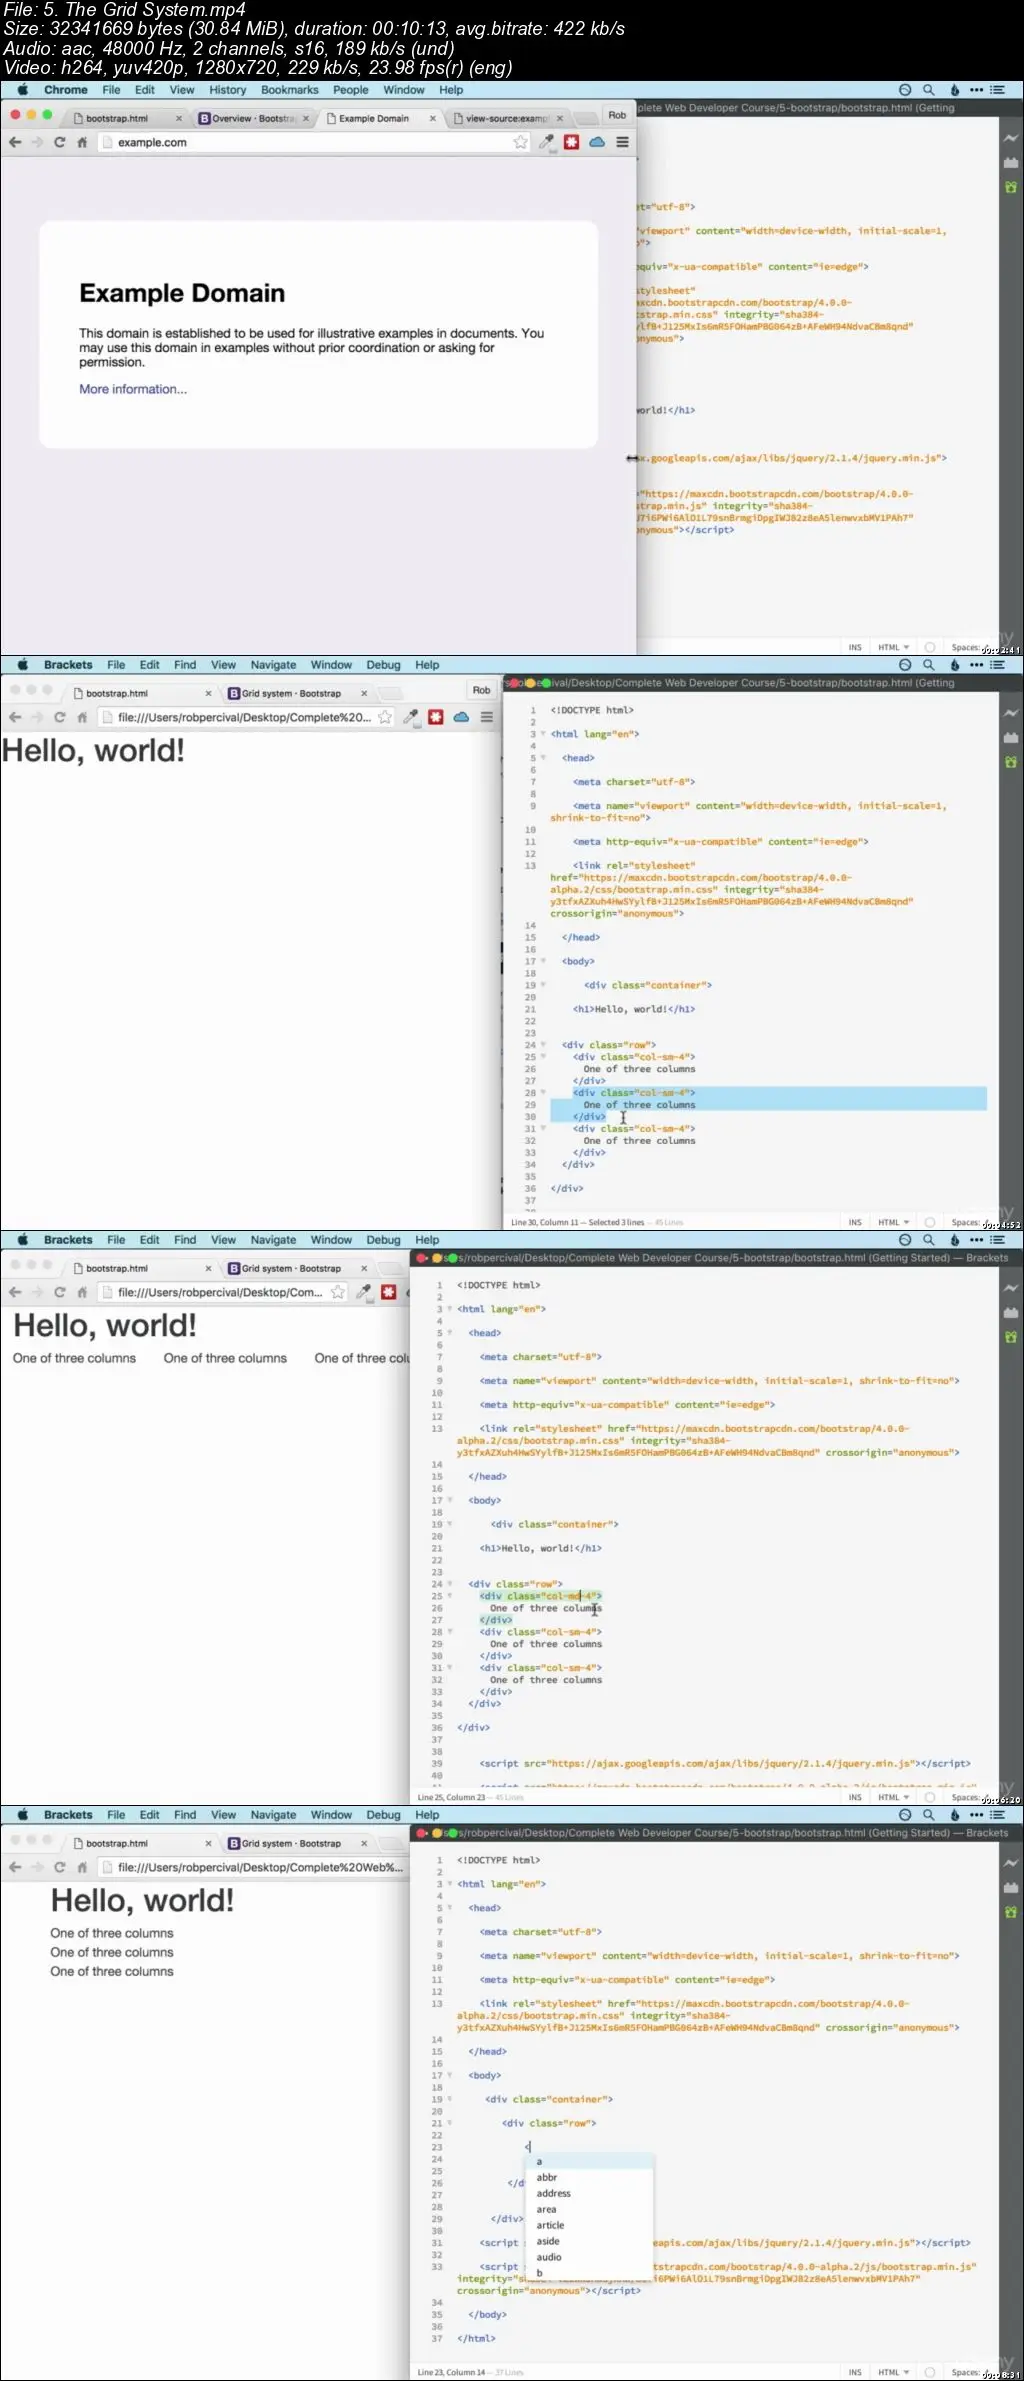The width and height of the screenshot is (1024, 2381).
Task: Switch to the Overview · Bootstrap tab
Action: tap(254, 118)
